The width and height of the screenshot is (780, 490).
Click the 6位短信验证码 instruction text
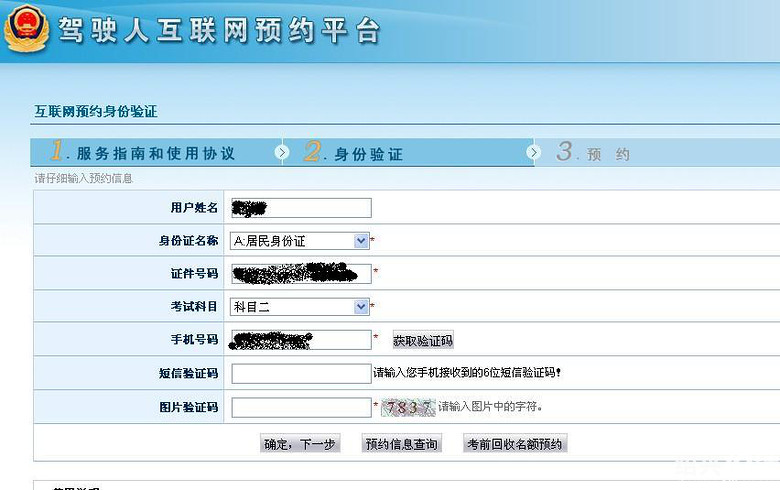(467, 373)
